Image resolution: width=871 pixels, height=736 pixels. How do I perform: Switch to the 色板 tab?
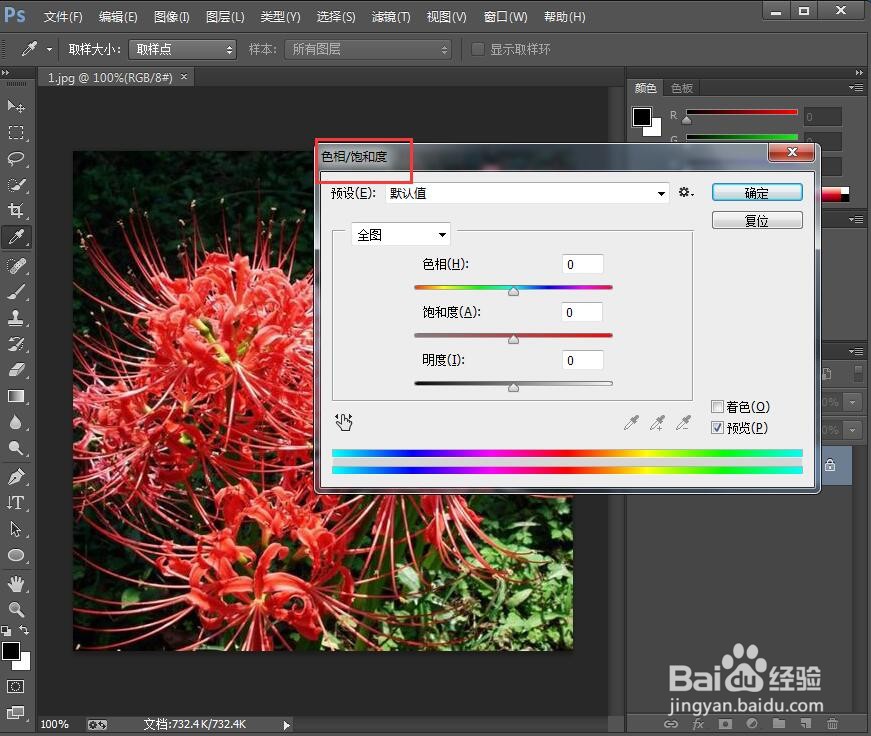click(x=682, y=88)
